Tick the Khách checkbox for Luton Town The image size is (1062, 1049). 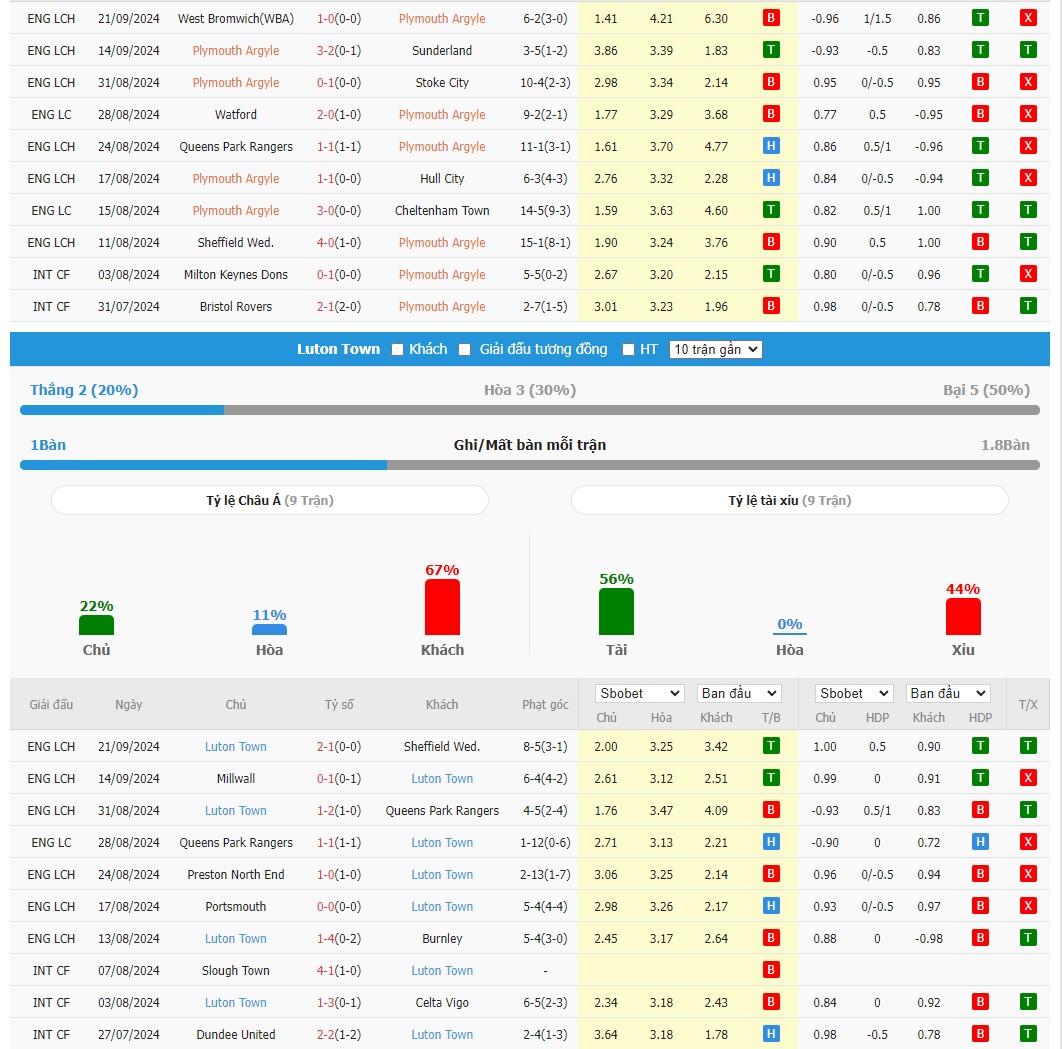(398, 349)
